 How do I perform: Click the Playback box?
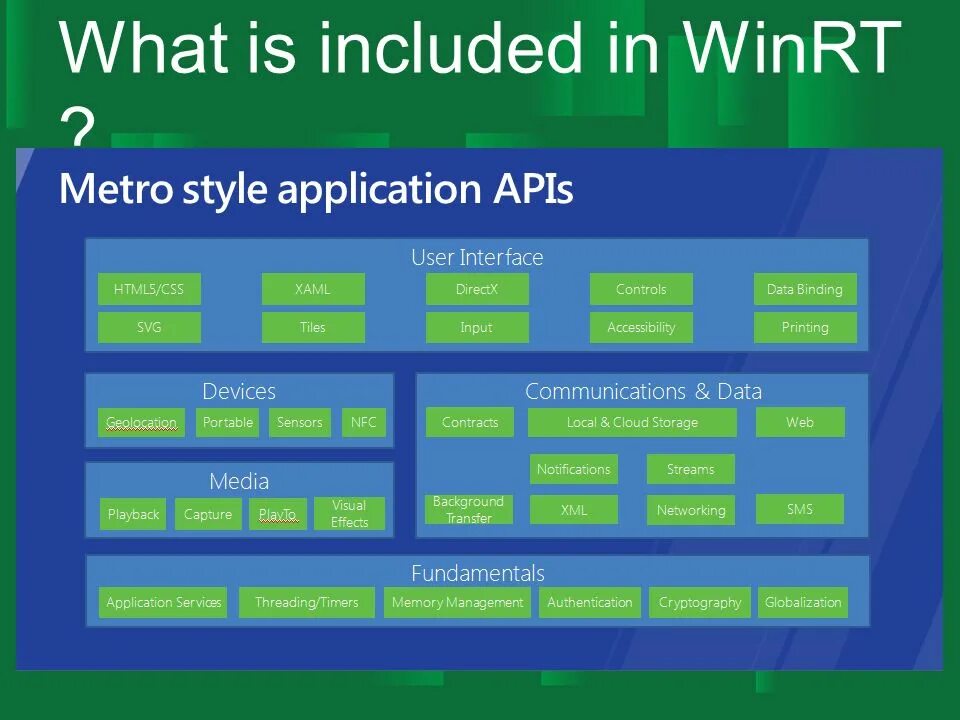click(x=133, y=514)
